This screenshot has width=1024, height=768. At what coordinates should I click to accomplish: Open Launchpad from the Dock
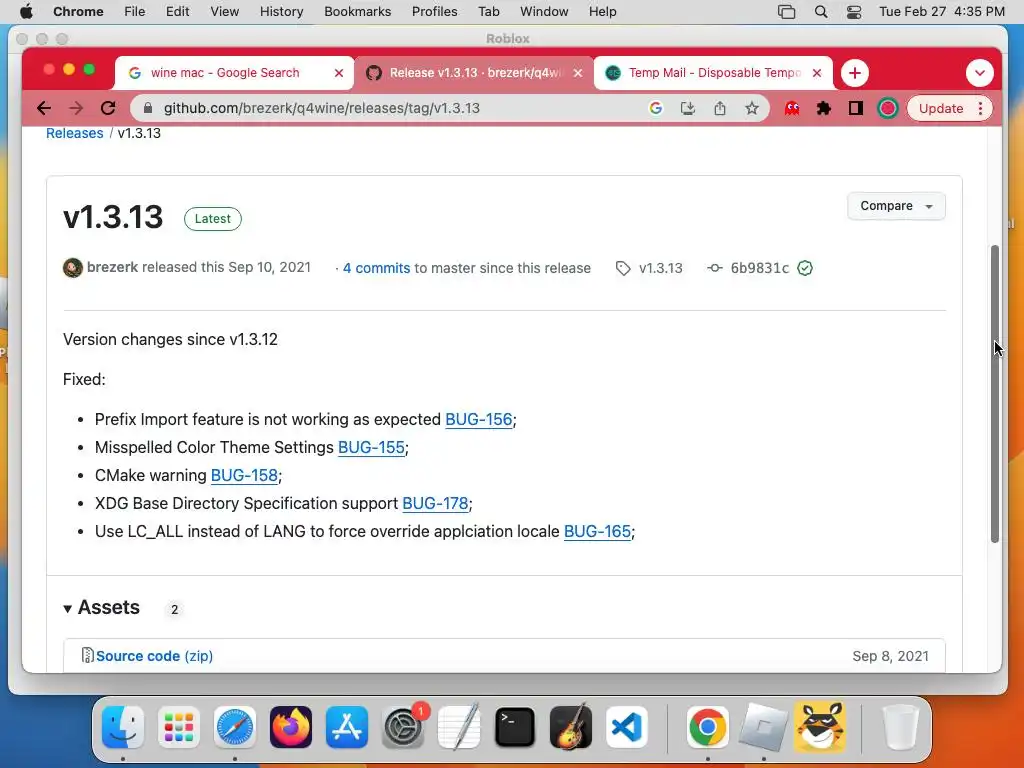point(179,727)
